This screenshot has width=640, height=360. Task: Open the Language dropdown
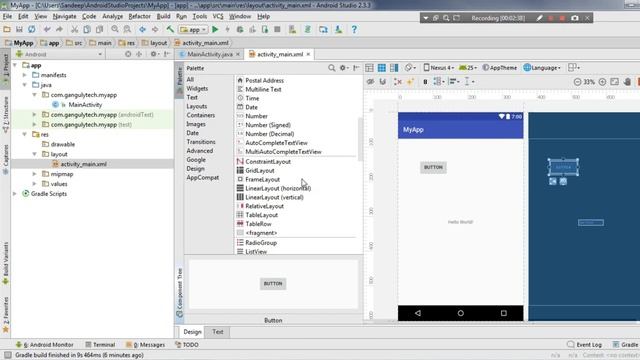pos(542,68)
